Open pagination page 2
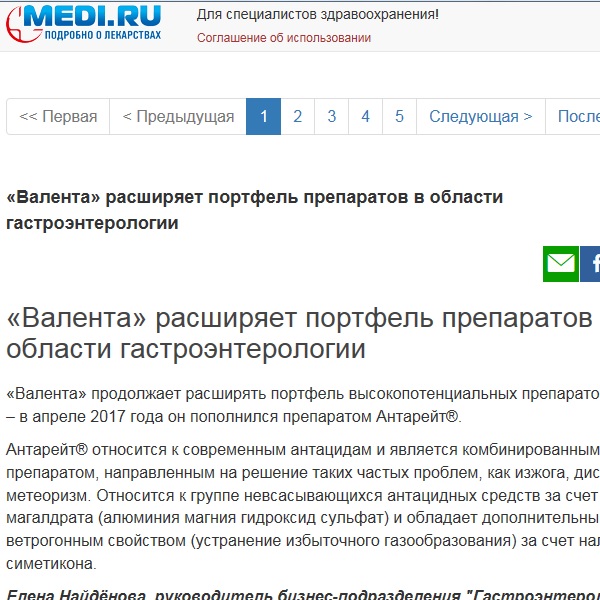This screenshot has width=600, height=600. tap(297, 116)
